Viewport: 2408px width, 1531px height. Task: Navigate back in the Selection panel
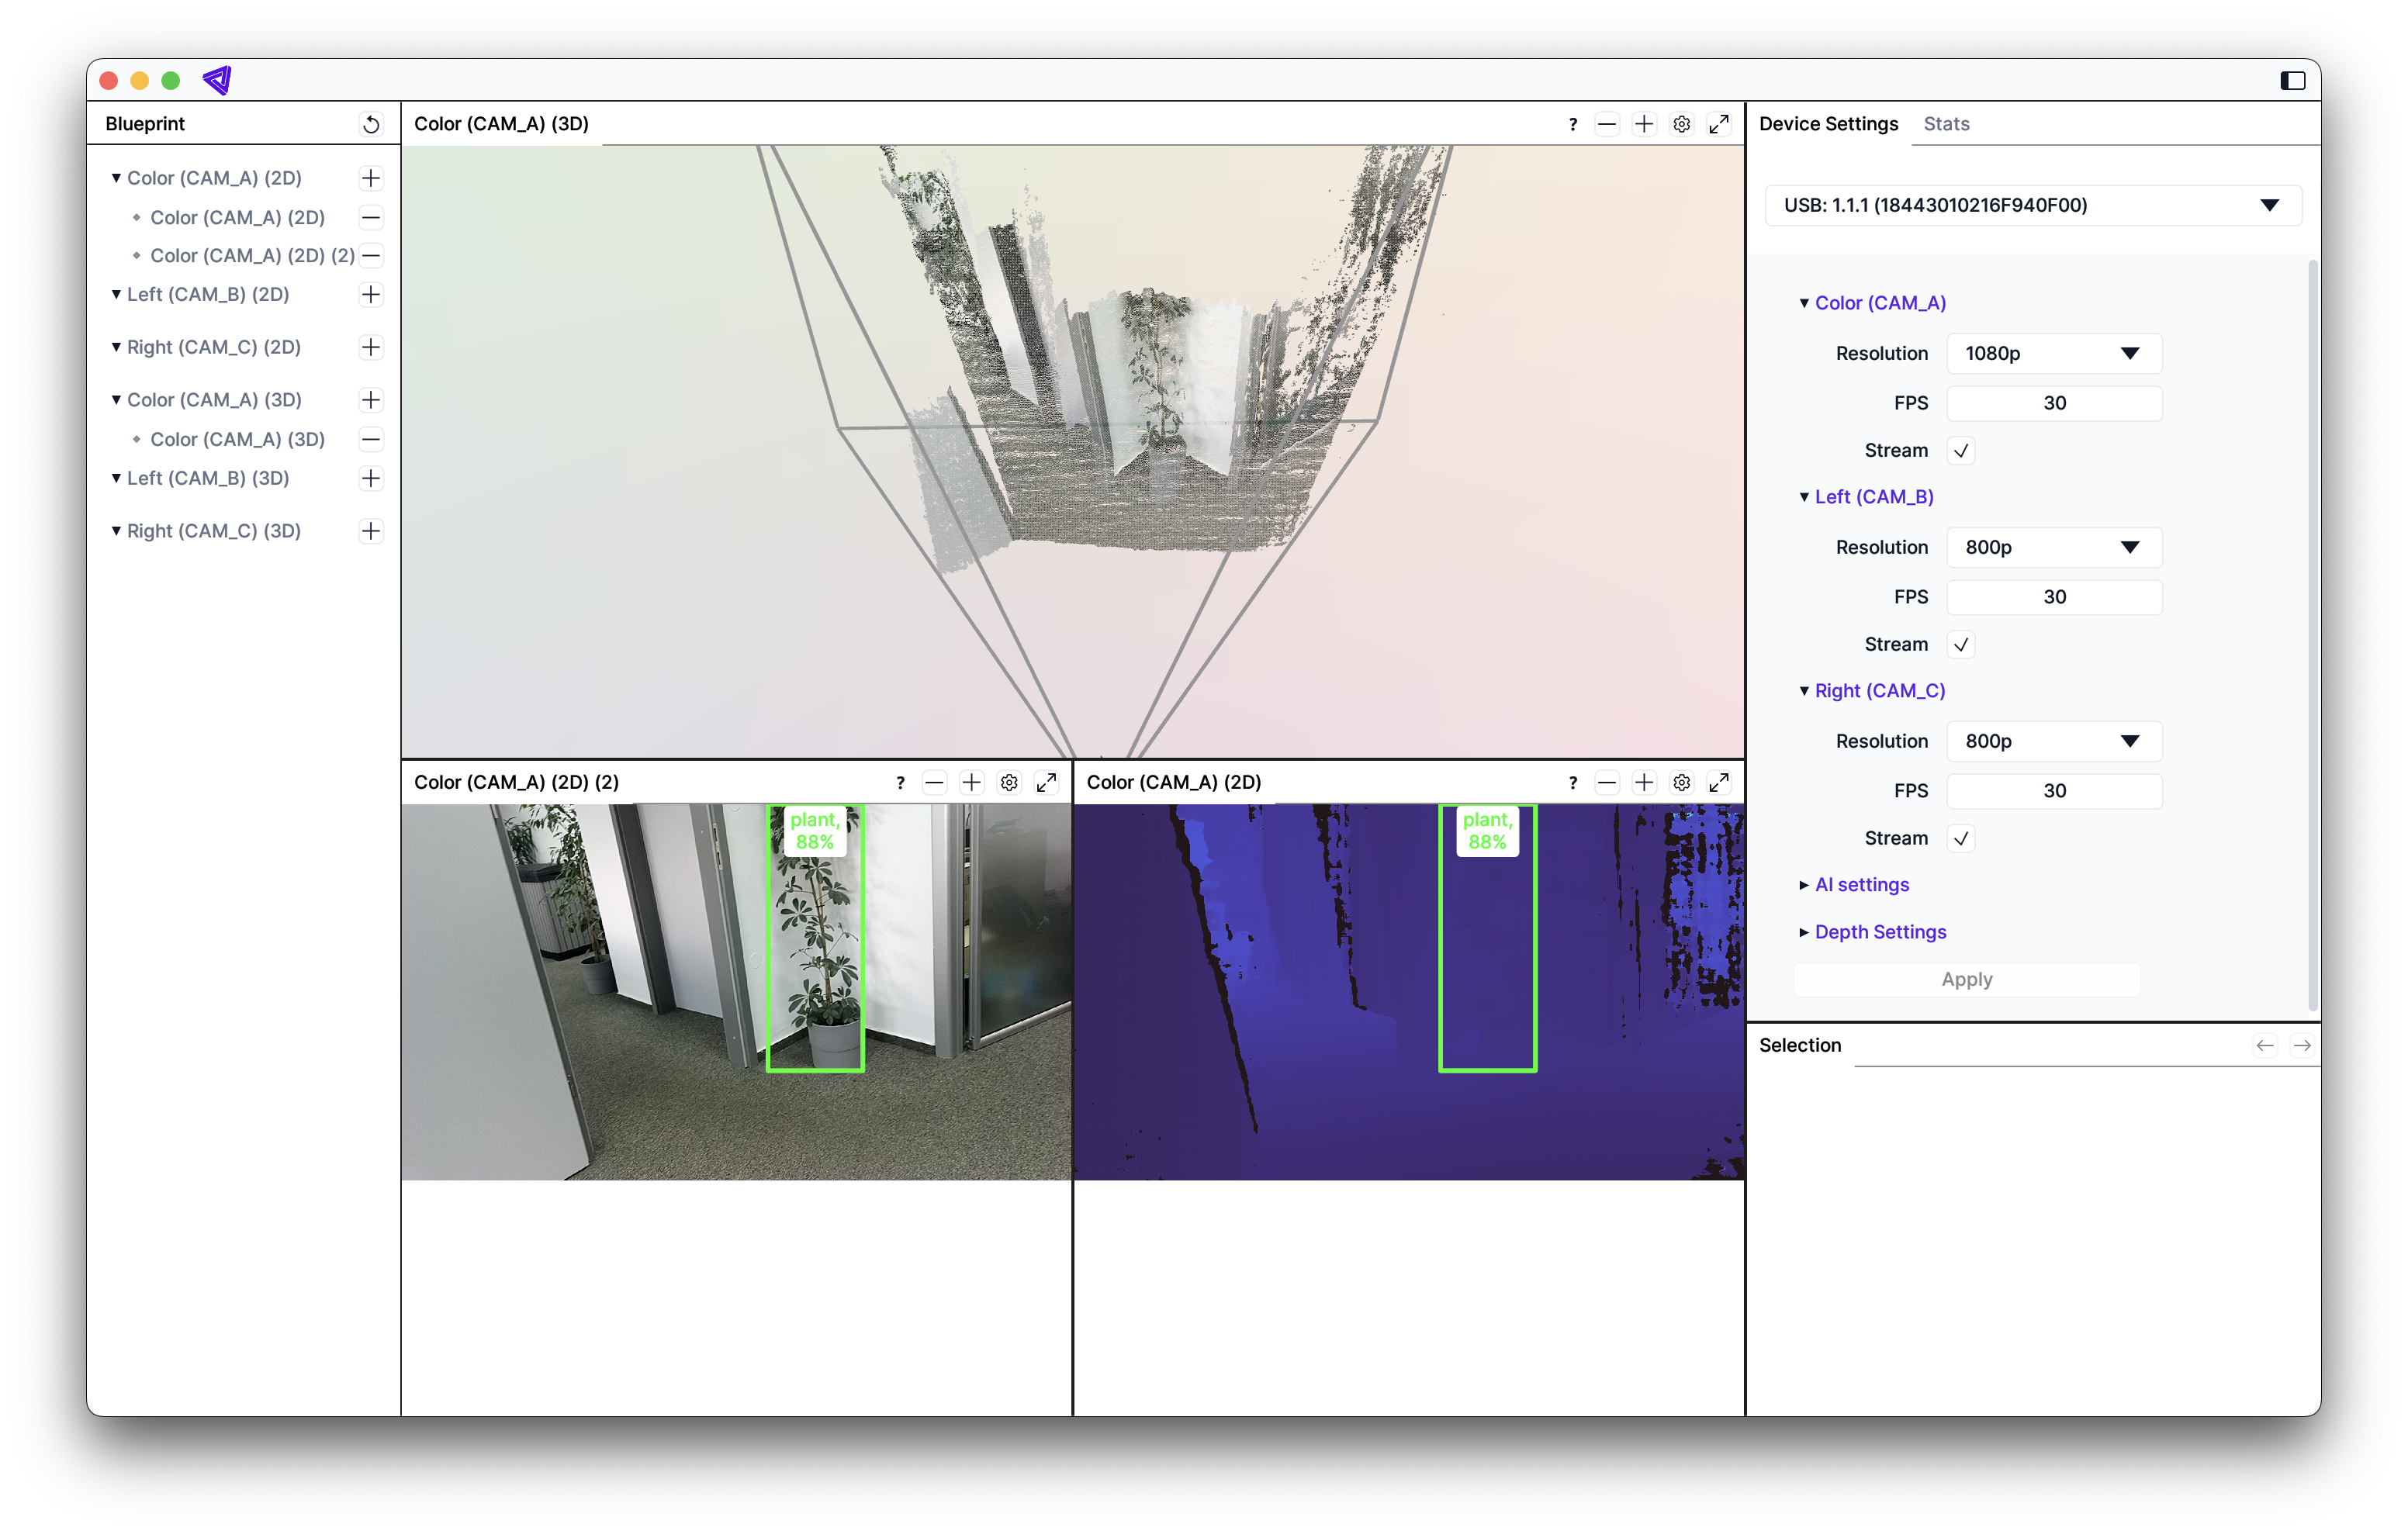tap(2264, 1045)
